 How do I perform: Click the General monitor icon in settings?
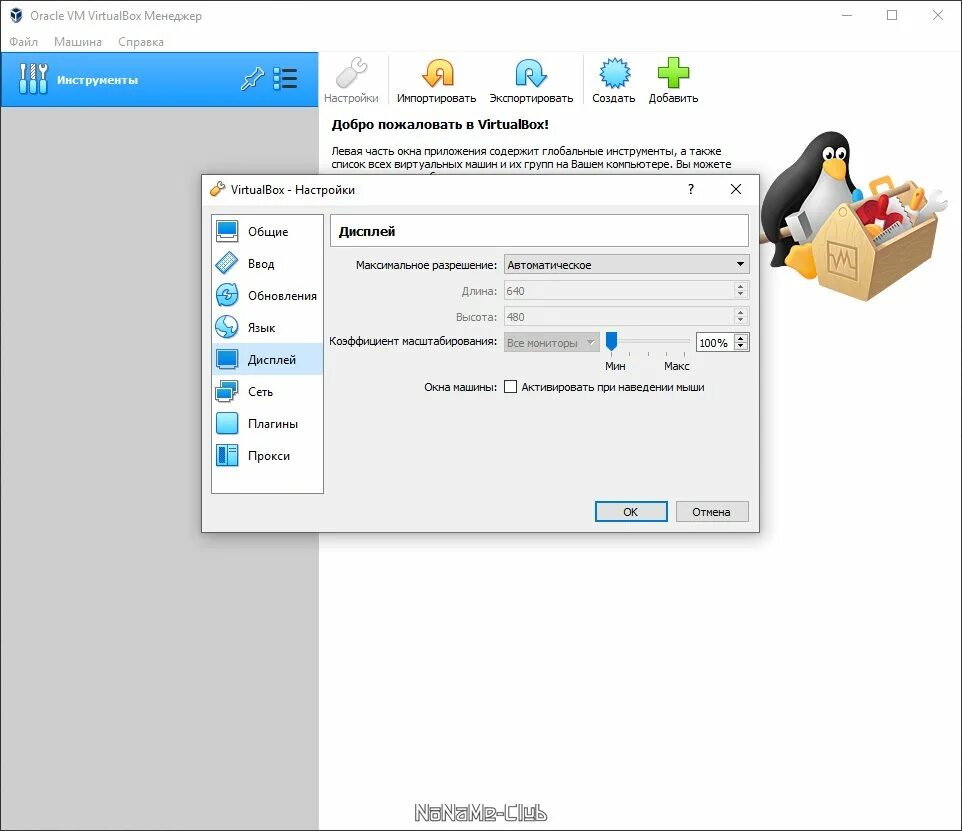227,231
